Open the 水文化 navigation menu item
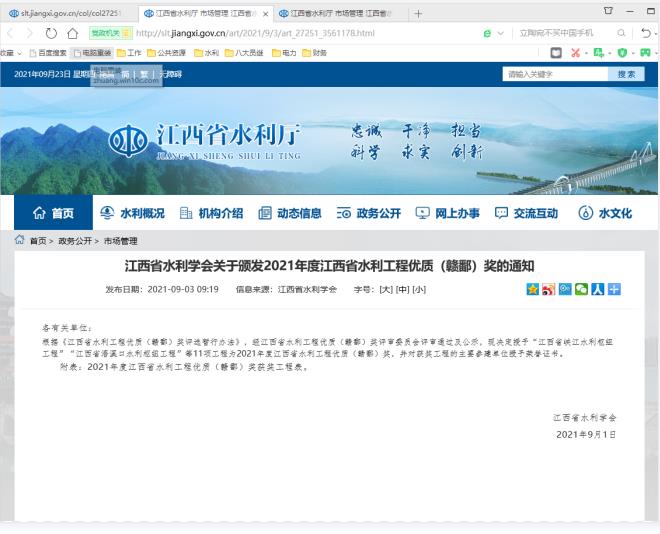The height and width of the screenshot is (534, 660). click(x=605, y=213)
